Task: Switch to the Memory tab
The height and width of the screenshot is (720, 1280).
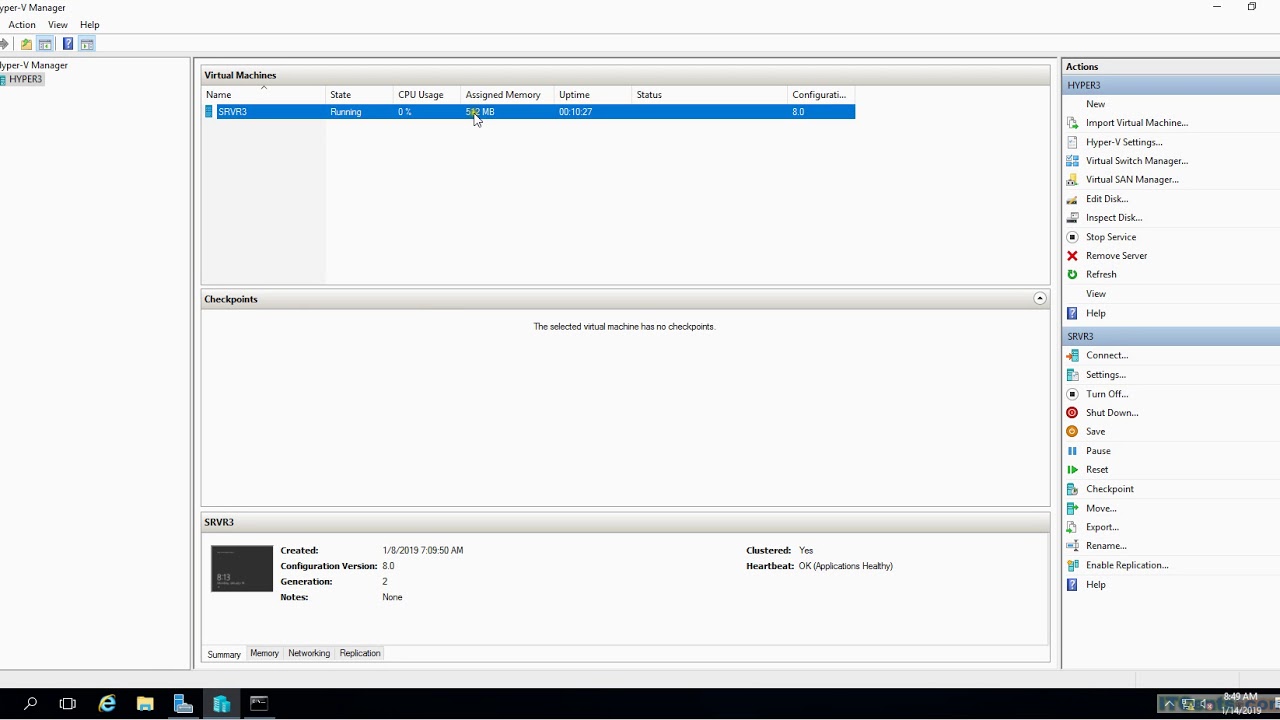Action: (264, 653)
